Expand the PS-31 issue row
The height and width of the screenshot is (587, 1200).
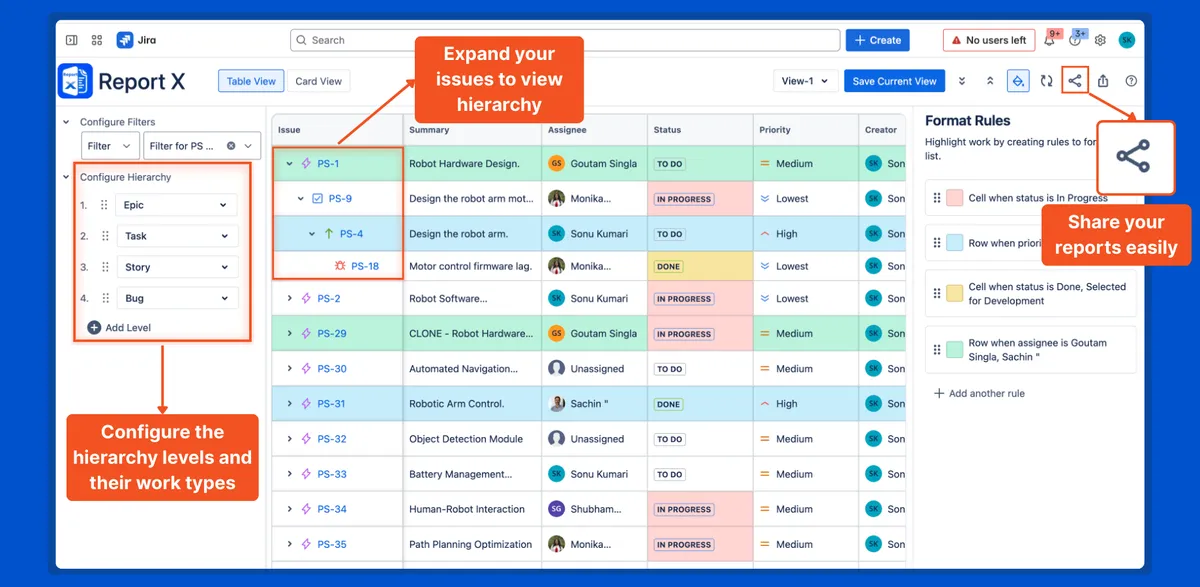(x=290, y=404)
